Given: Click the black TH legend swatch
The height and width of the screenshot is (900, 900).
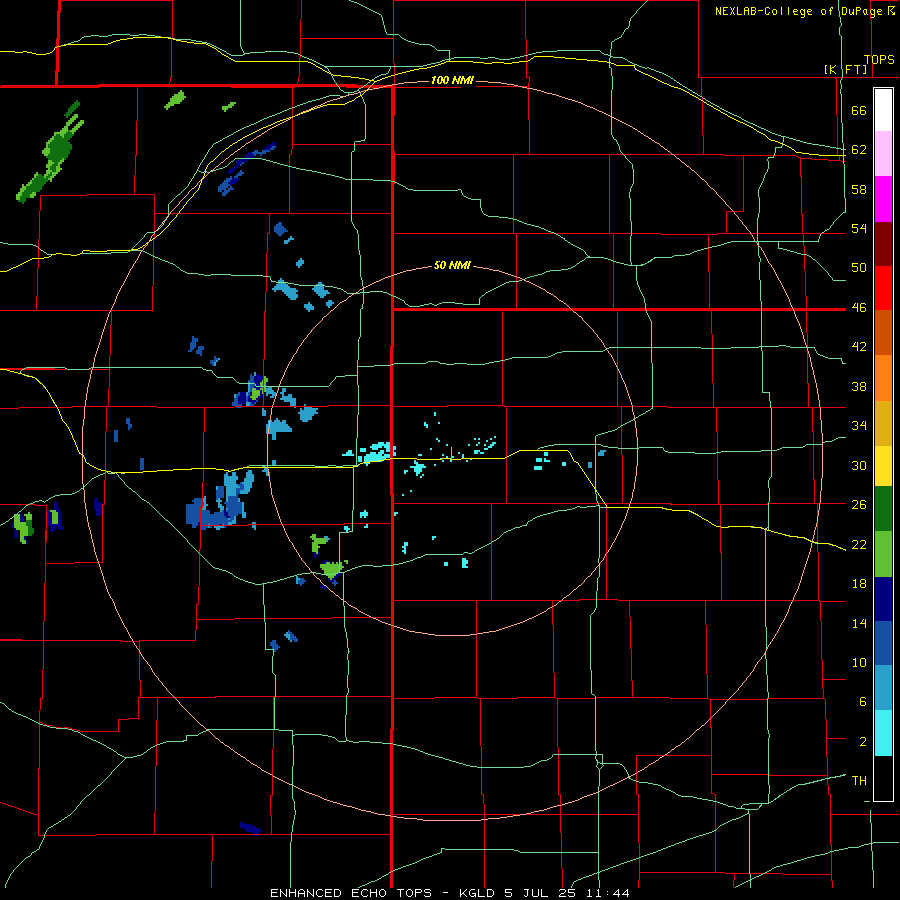Looking at the screenshot, I should point(883,778).
